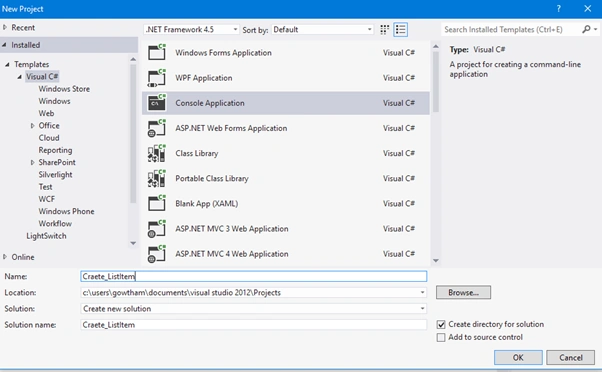Open the search options dropdown arrow

point(595,29)
